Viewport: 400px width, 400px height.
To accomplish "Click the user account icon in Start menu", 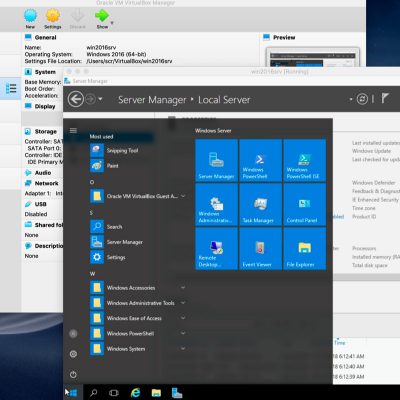I will 73,333.
